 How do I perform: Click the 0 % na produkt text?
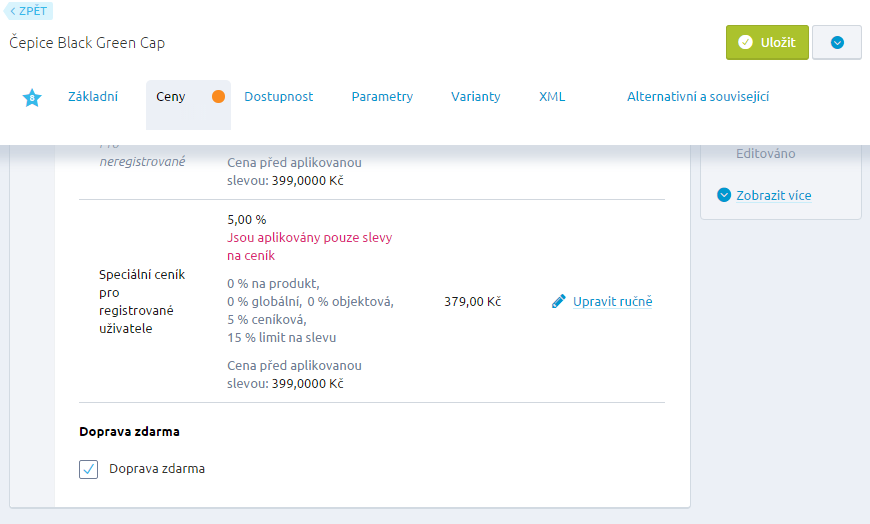[x=274, y=284]
